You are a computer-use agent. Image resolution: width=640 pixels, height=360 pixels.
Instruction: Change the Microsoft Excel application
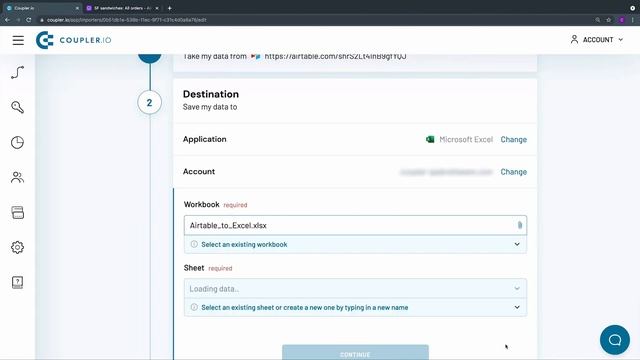coord(513,139)
